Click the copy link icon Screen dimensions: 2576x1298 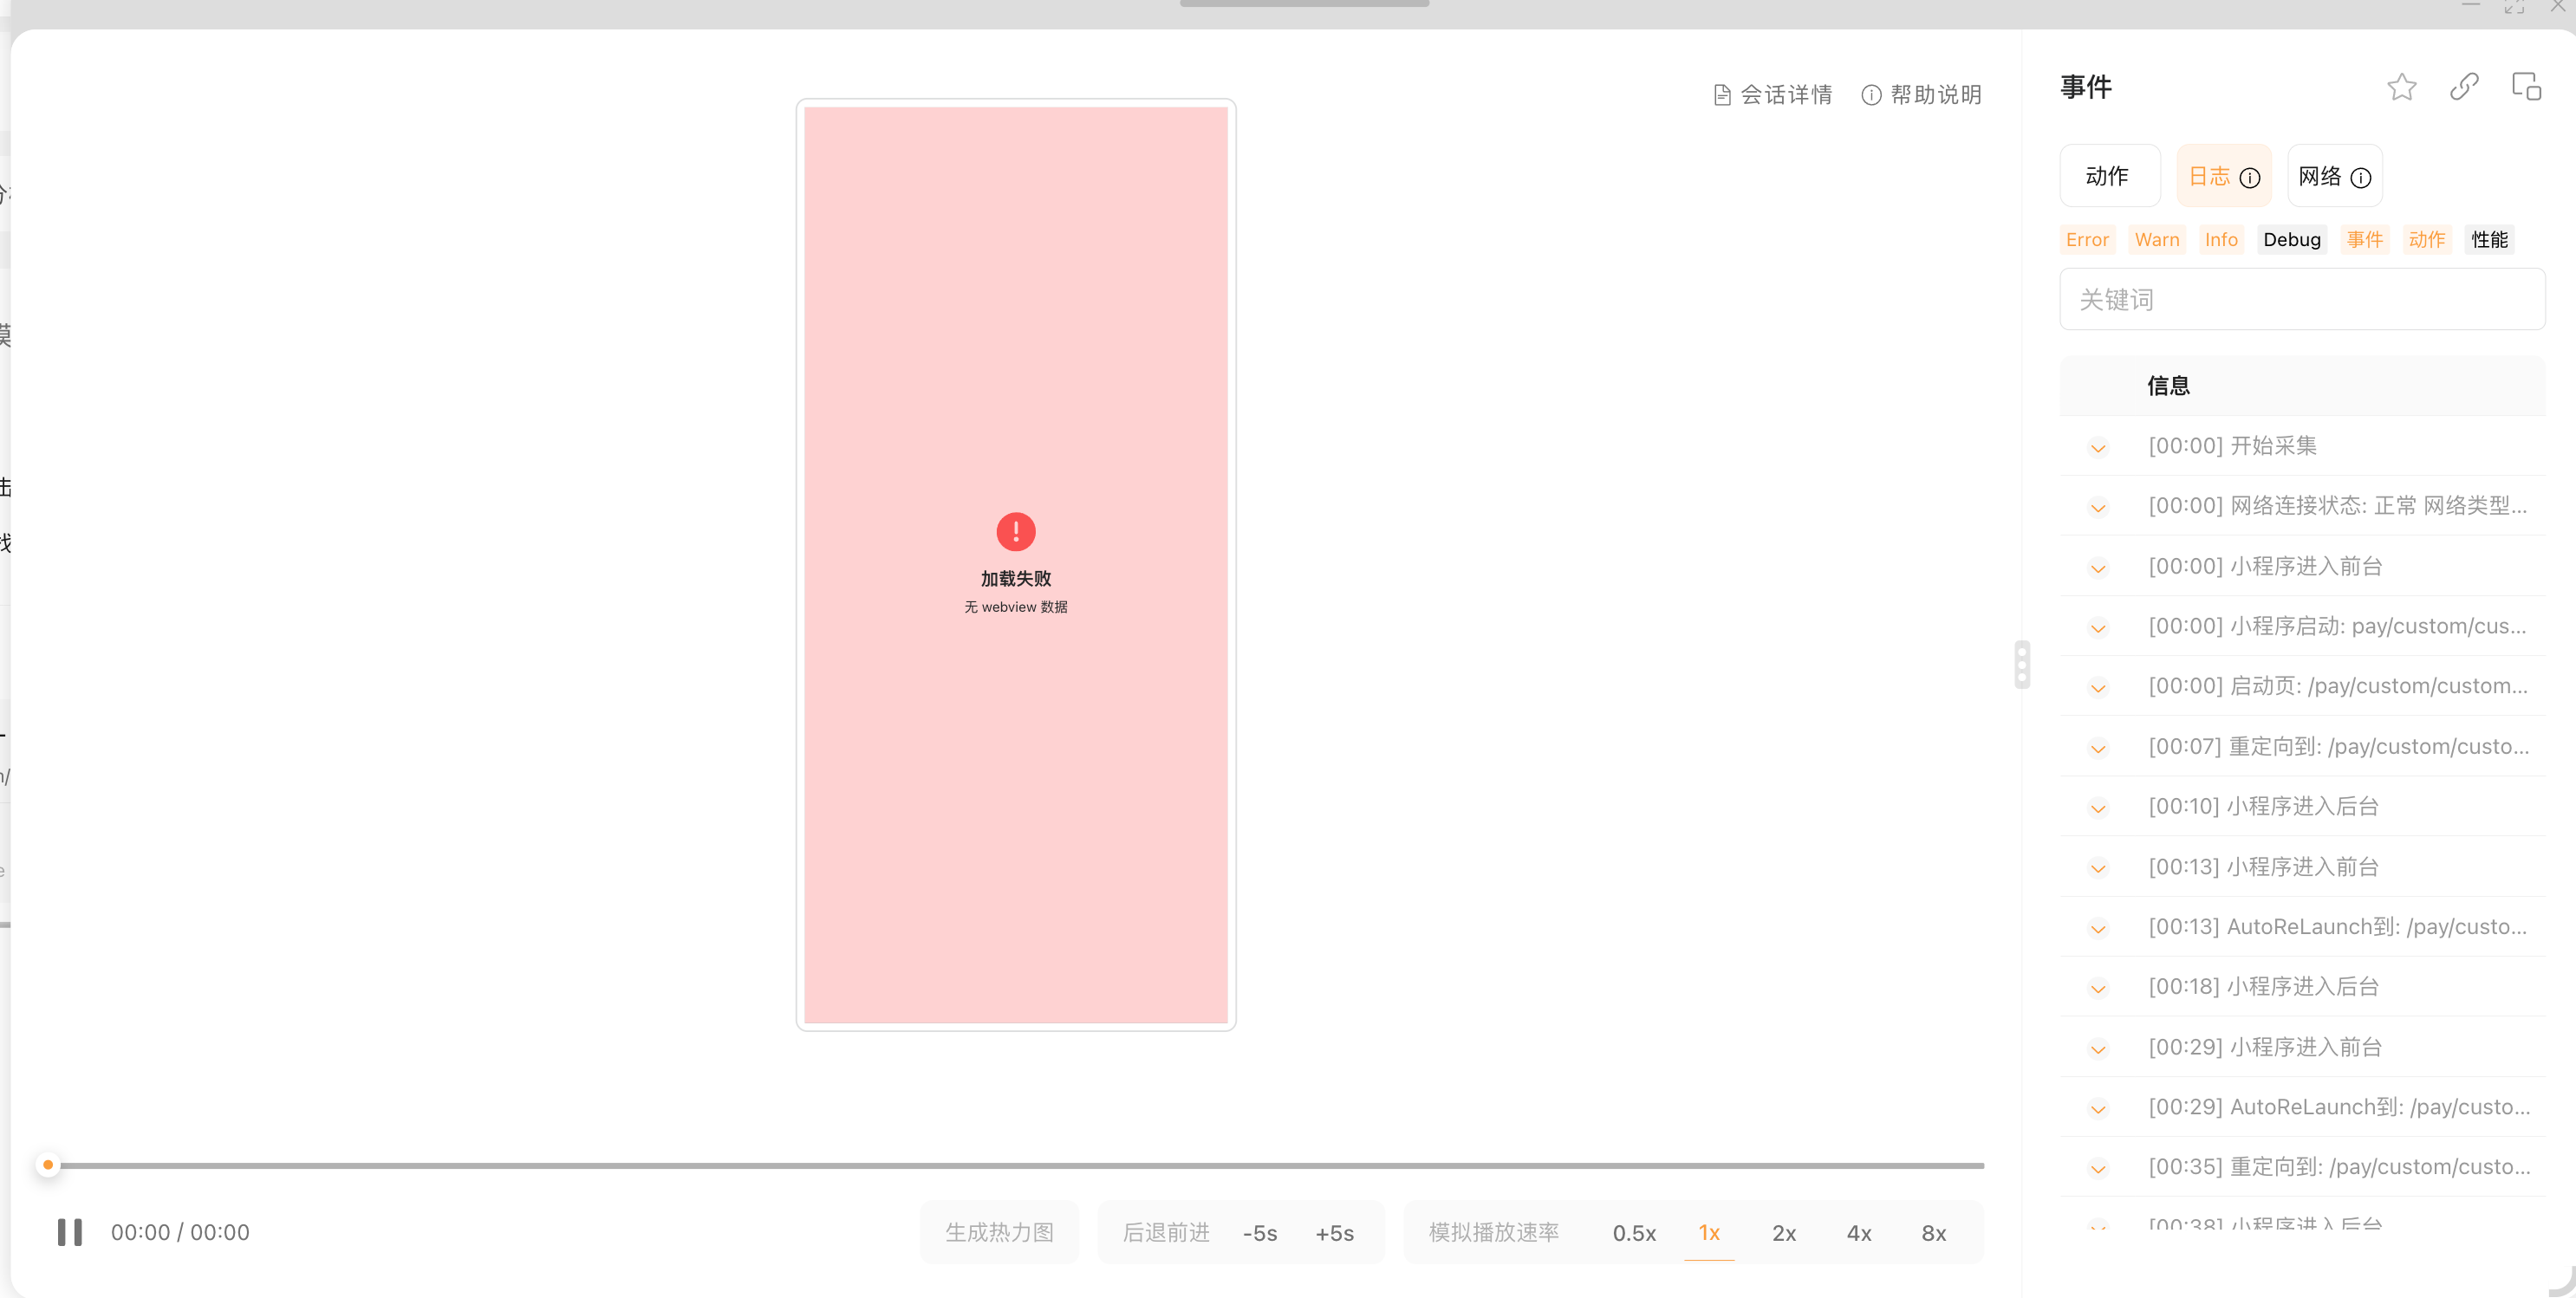click(x=2464, y=87)
